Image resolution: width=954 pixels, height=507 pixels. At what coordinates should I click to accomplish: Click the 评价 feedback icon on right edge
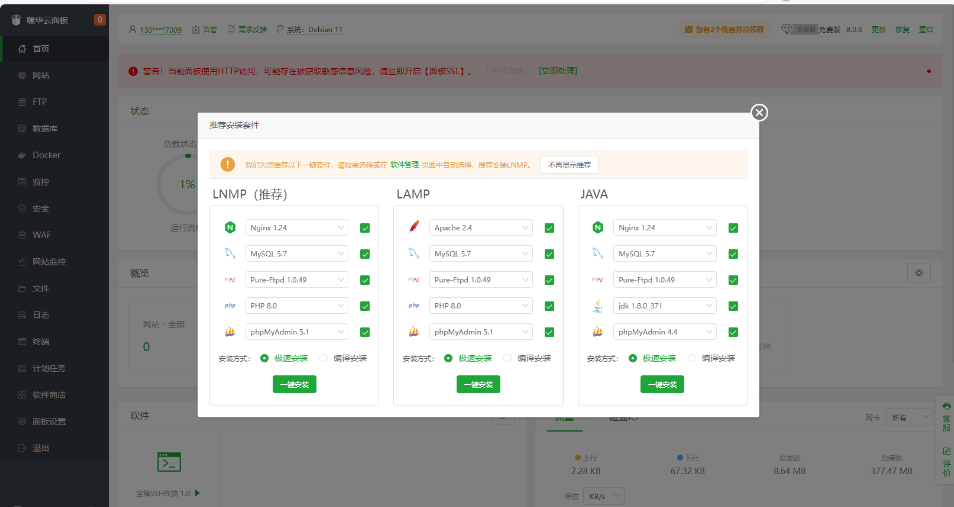tap(946, 451)
